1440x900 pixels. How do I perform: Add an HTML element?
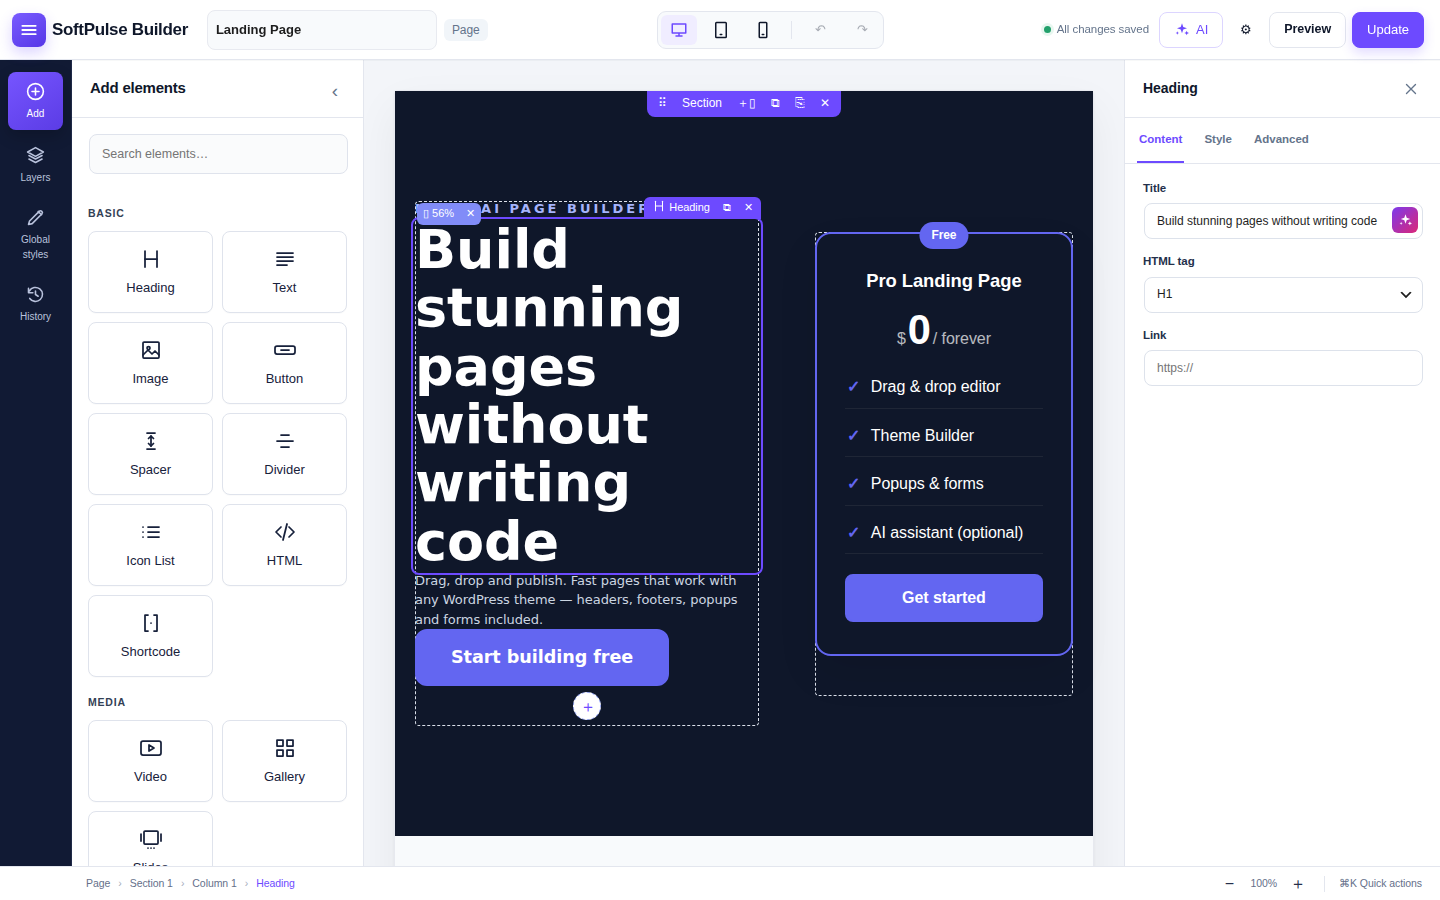(284, 545)
